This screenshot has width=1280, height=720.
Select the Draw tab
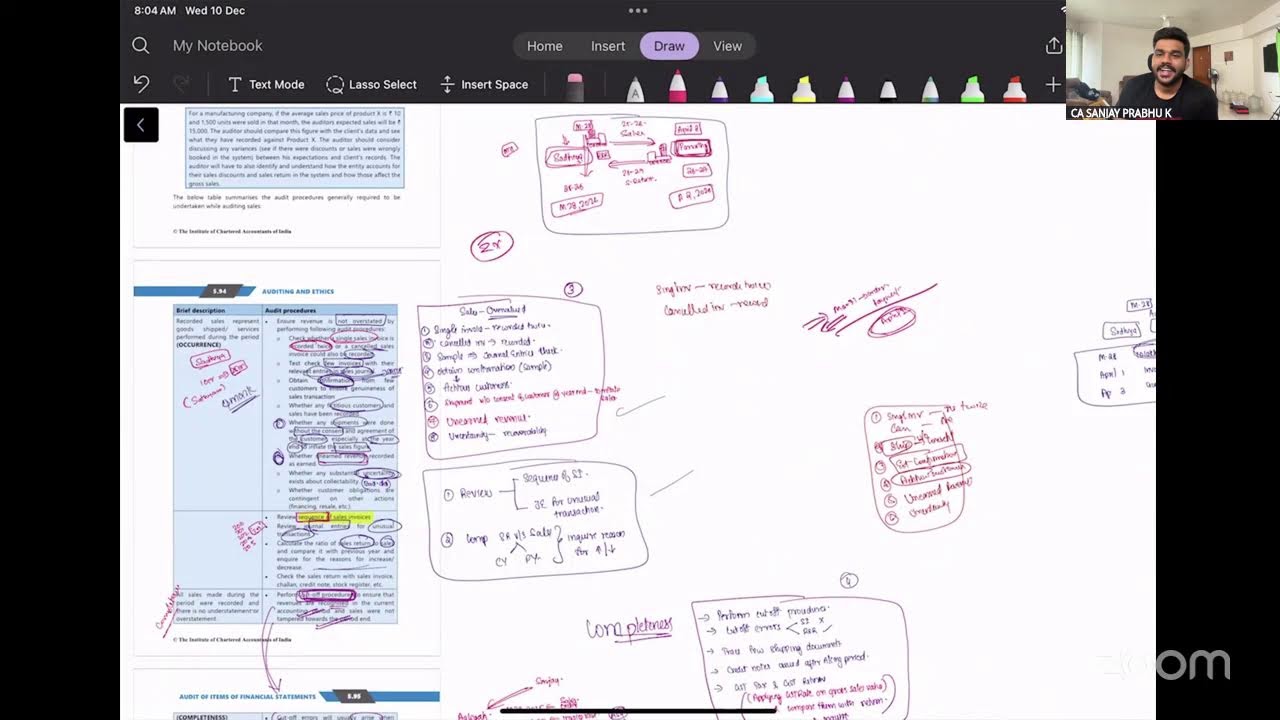pos(669,46)
